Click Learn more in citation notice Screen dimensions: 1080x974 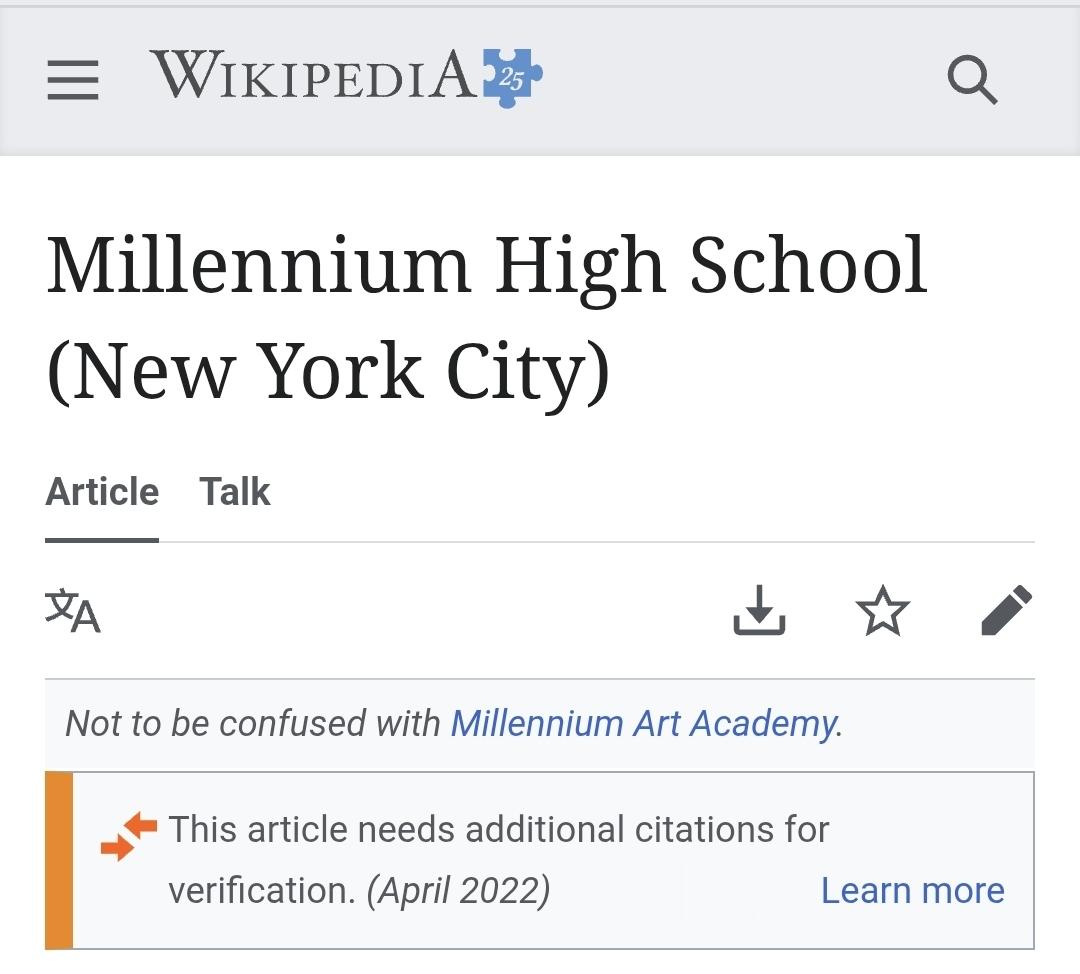click(912, 890)
